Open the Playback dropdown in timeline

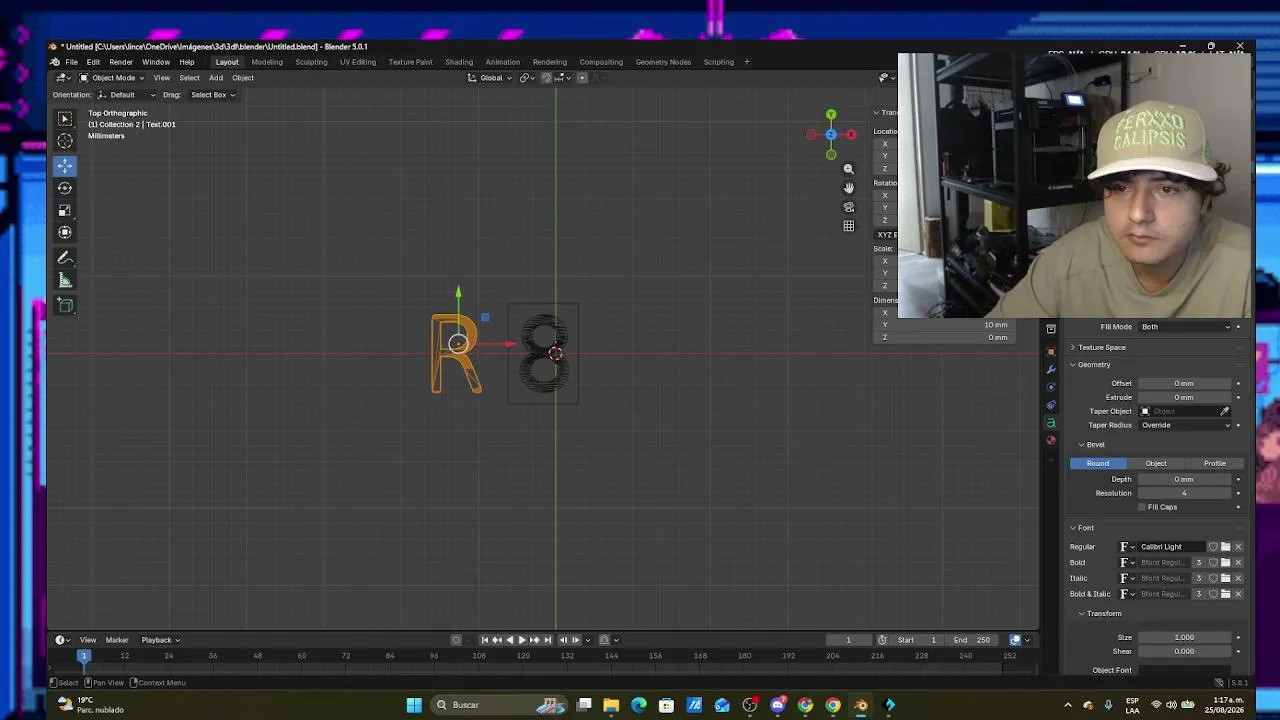tap(160, 640)
